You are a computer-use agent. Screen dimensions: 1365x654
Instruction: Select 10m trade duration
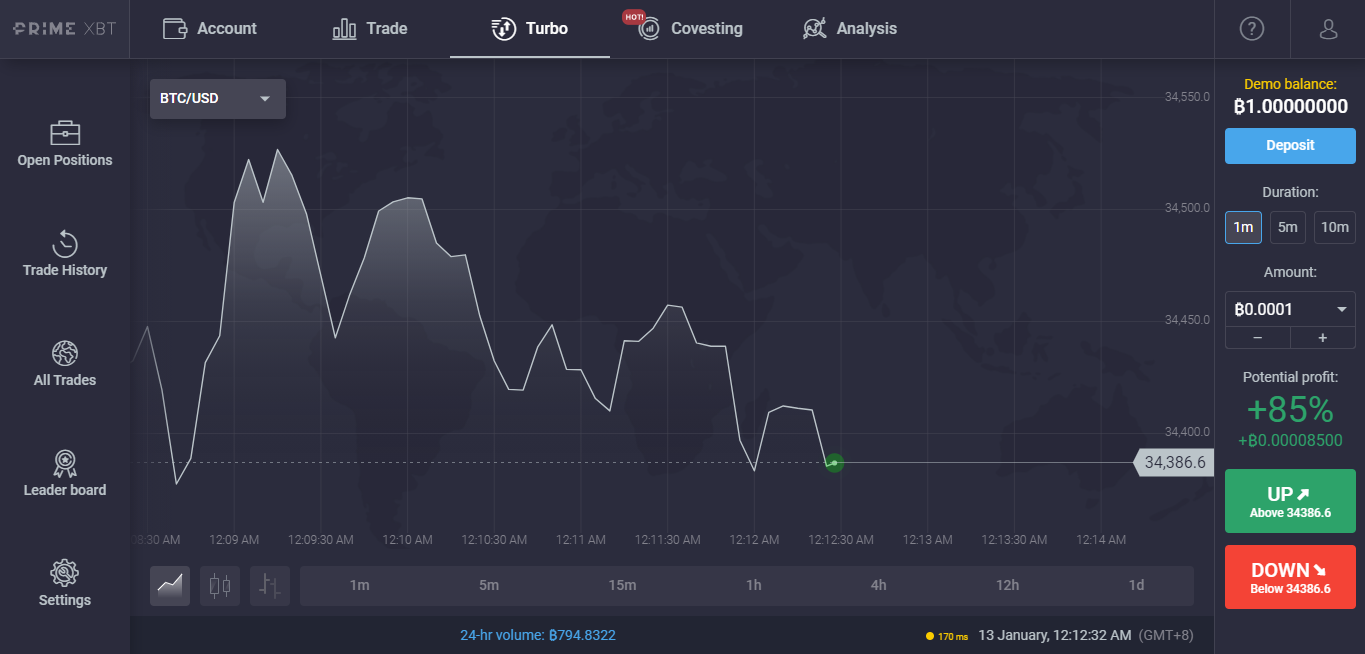tap(1334, 227)
